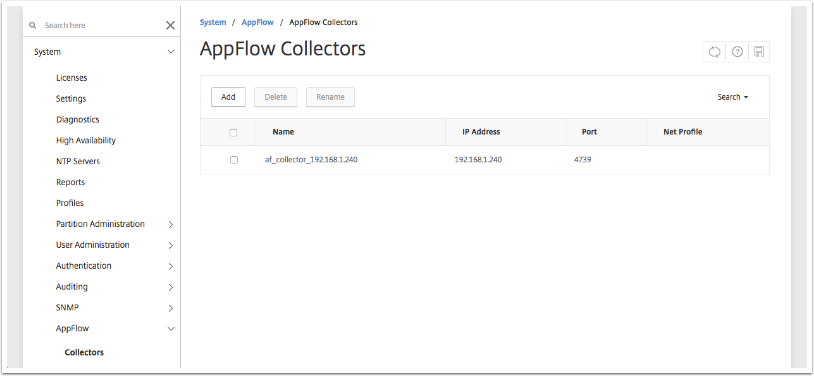
Task: Select Profiles in the sidebar
Action: [70, 203]
